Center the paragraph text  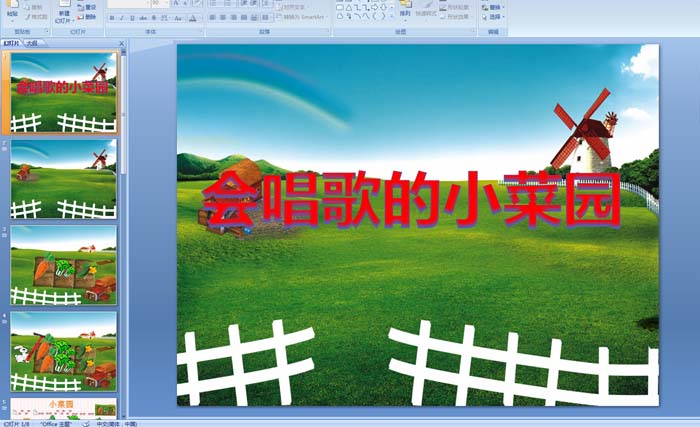(x=223, y=17)
